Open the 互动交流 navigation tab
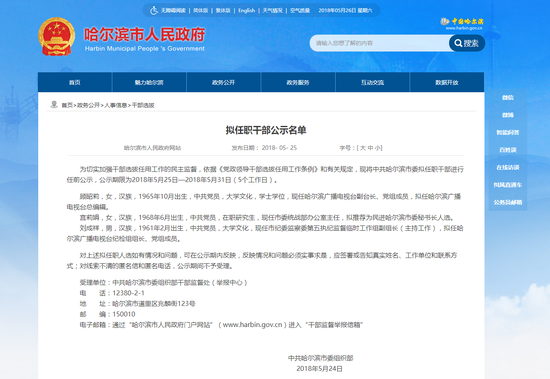The height and width of the screenshot is (379, 550). 373,82
